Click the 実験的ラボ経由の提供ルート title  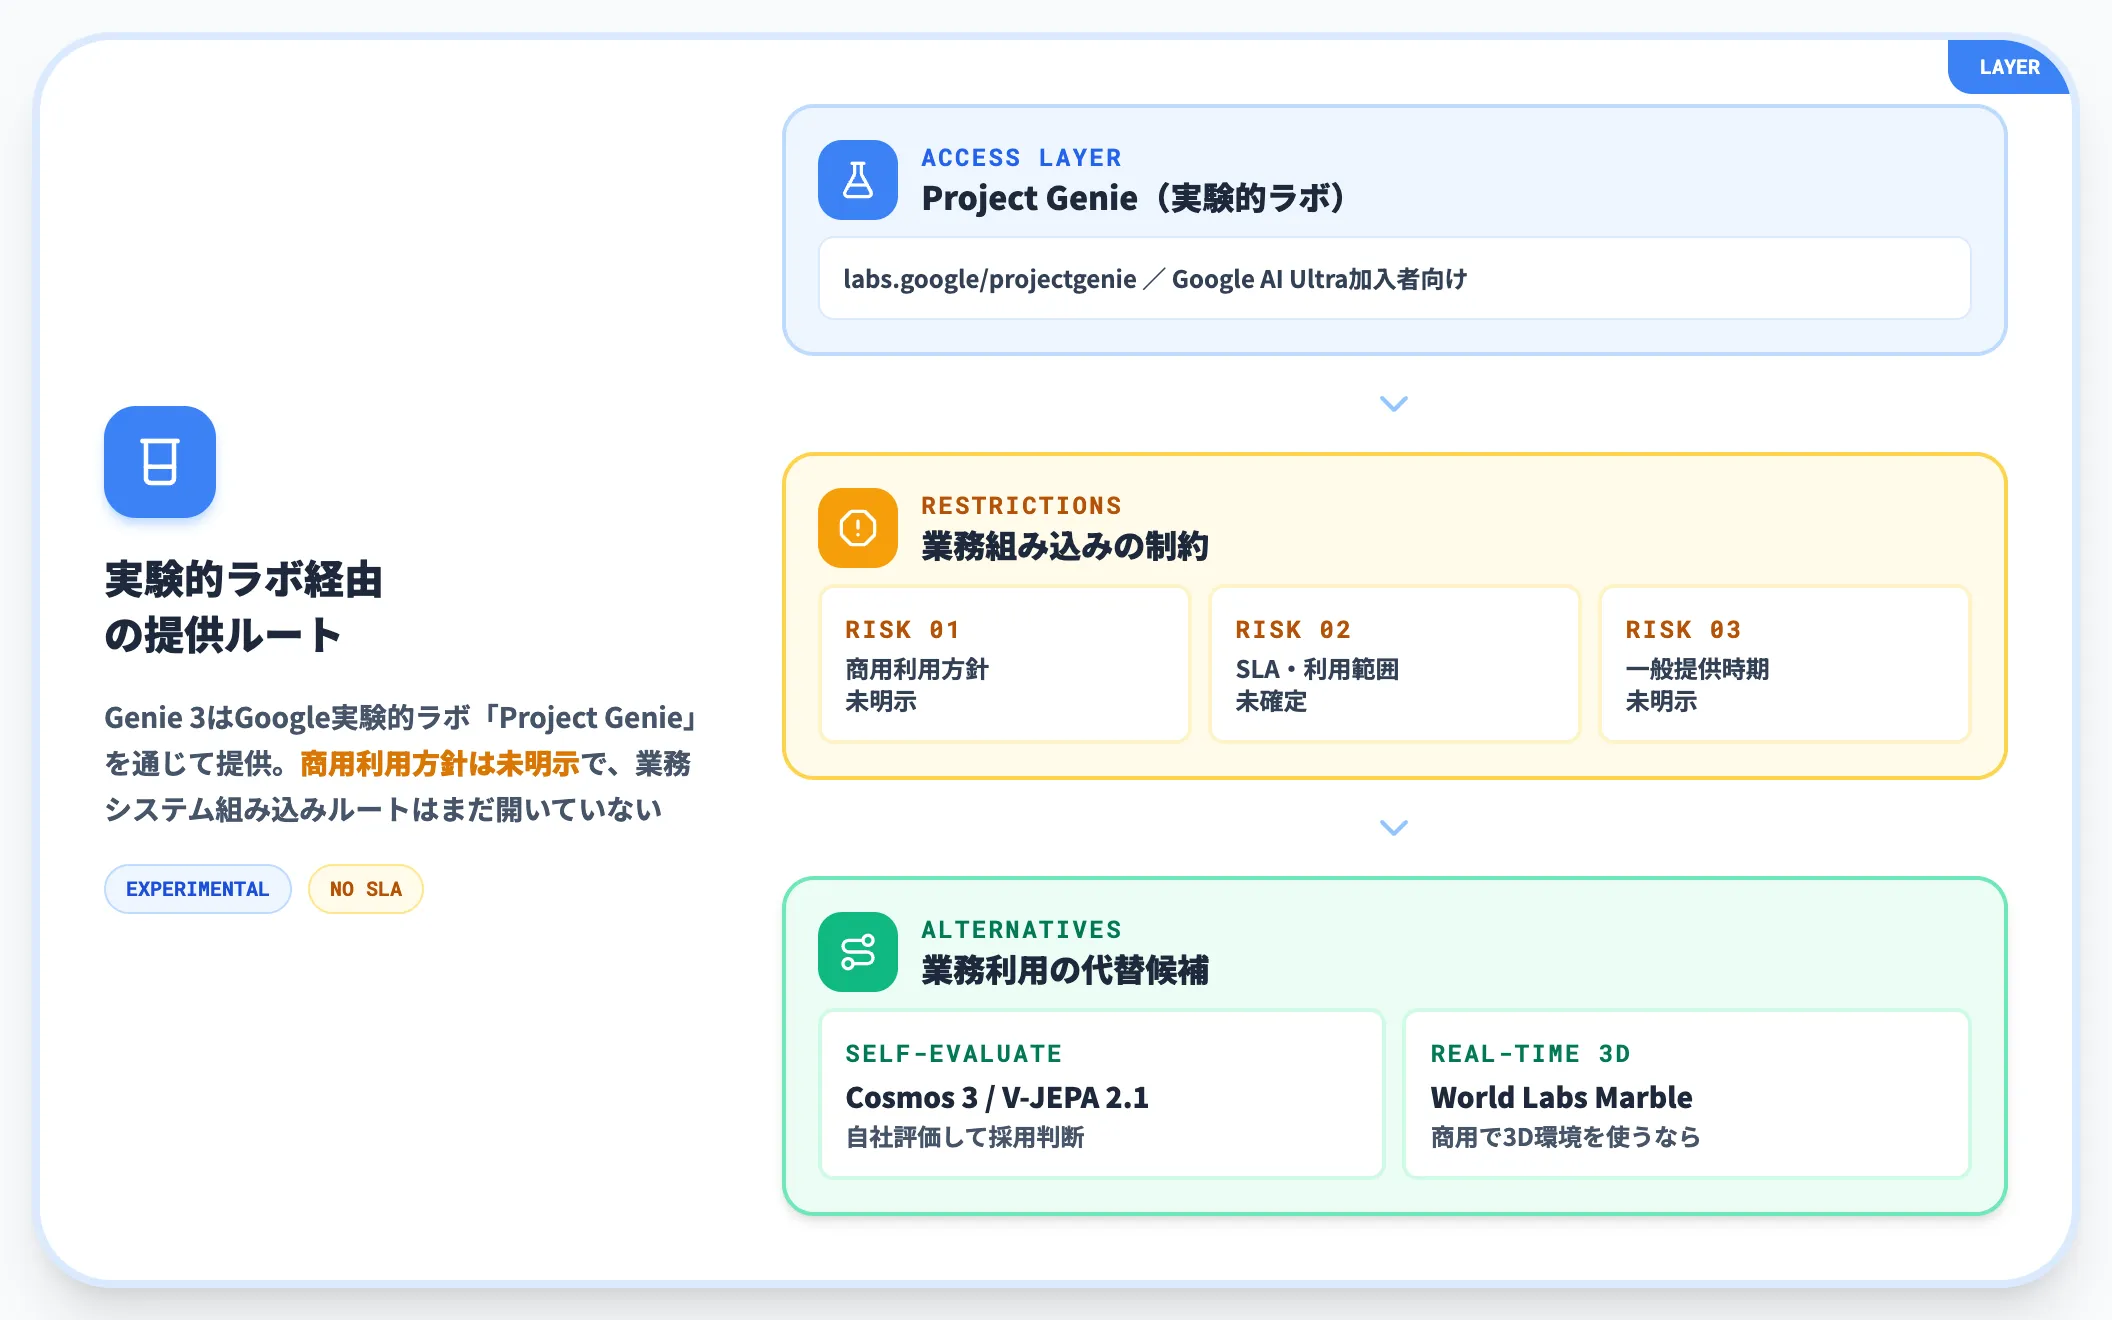(x=244, y=607)
